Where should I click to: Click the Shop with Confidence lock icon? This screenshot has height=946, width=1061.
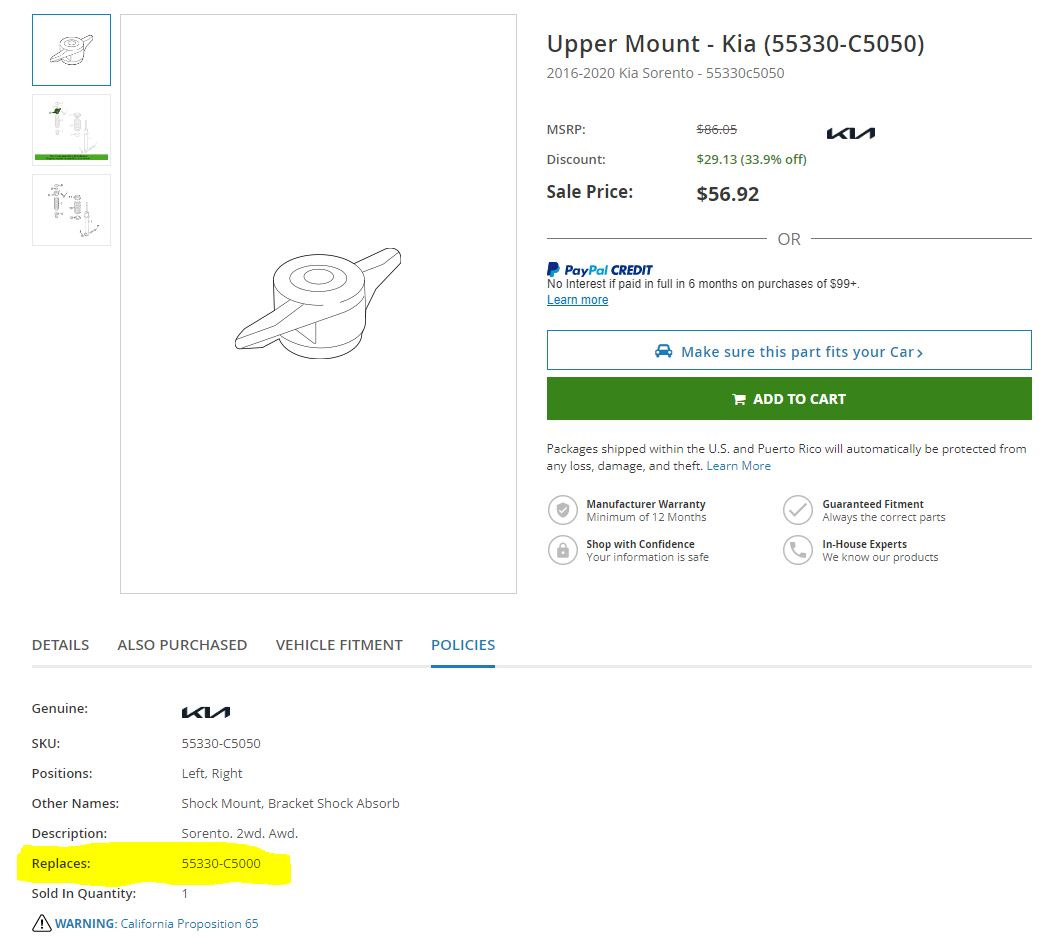coord(563,550)
